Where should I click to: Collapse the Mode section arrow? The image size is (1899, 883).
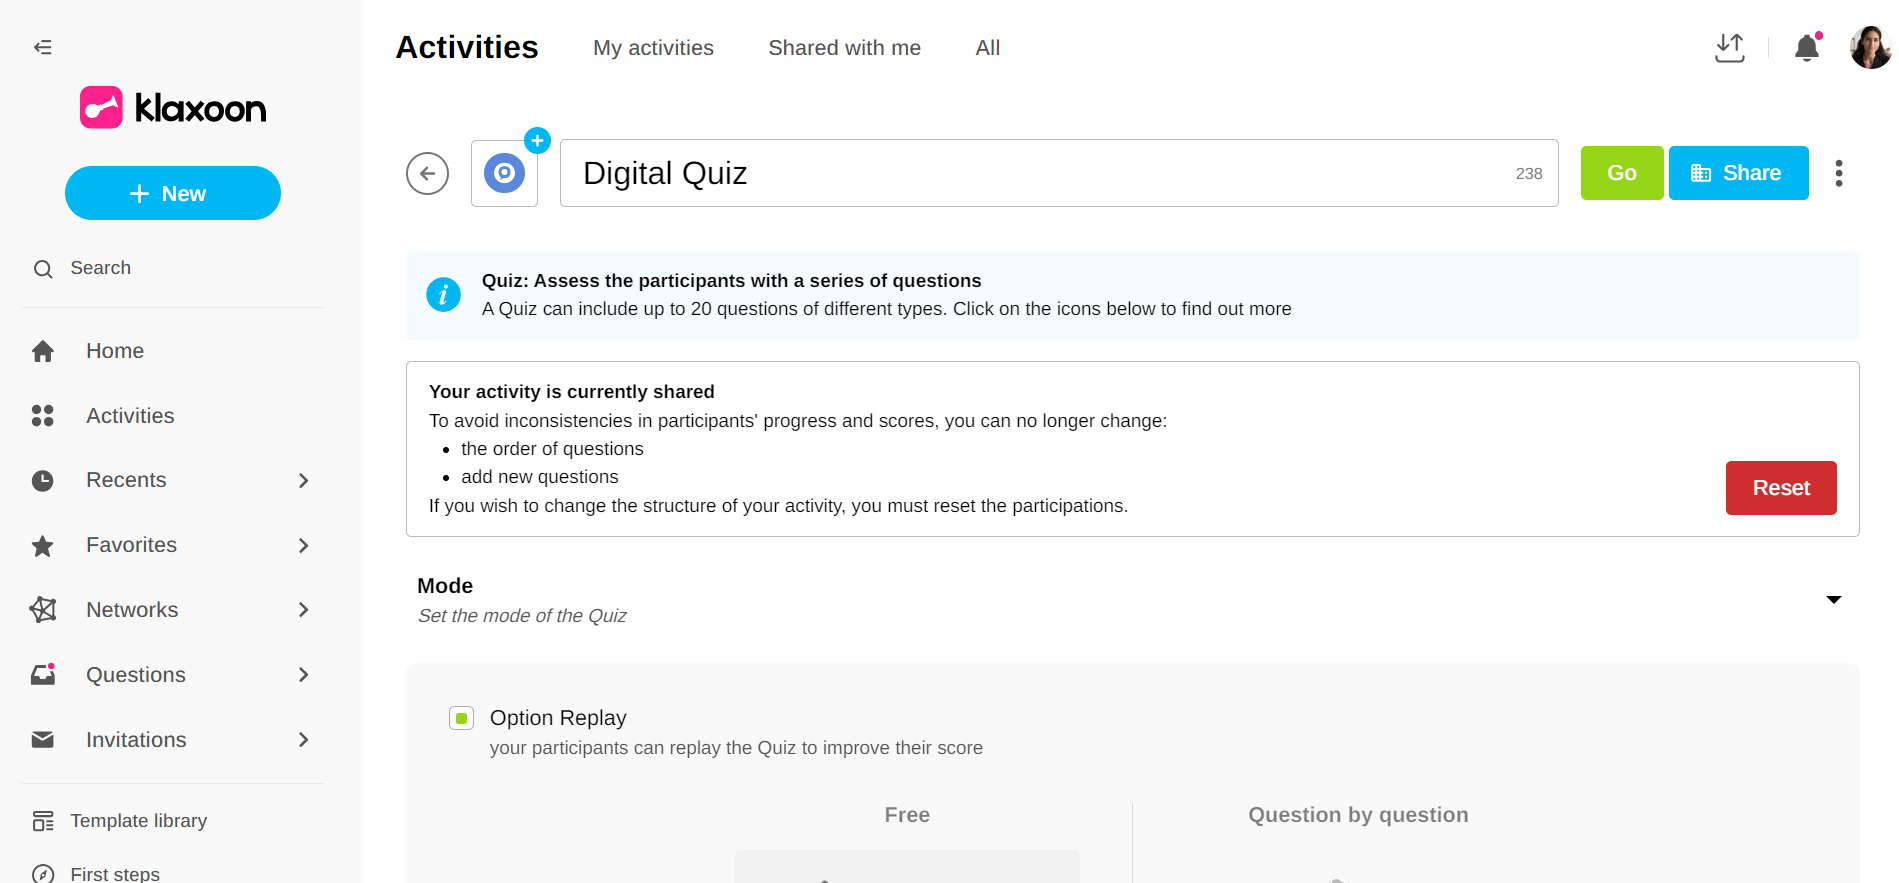1833,600
